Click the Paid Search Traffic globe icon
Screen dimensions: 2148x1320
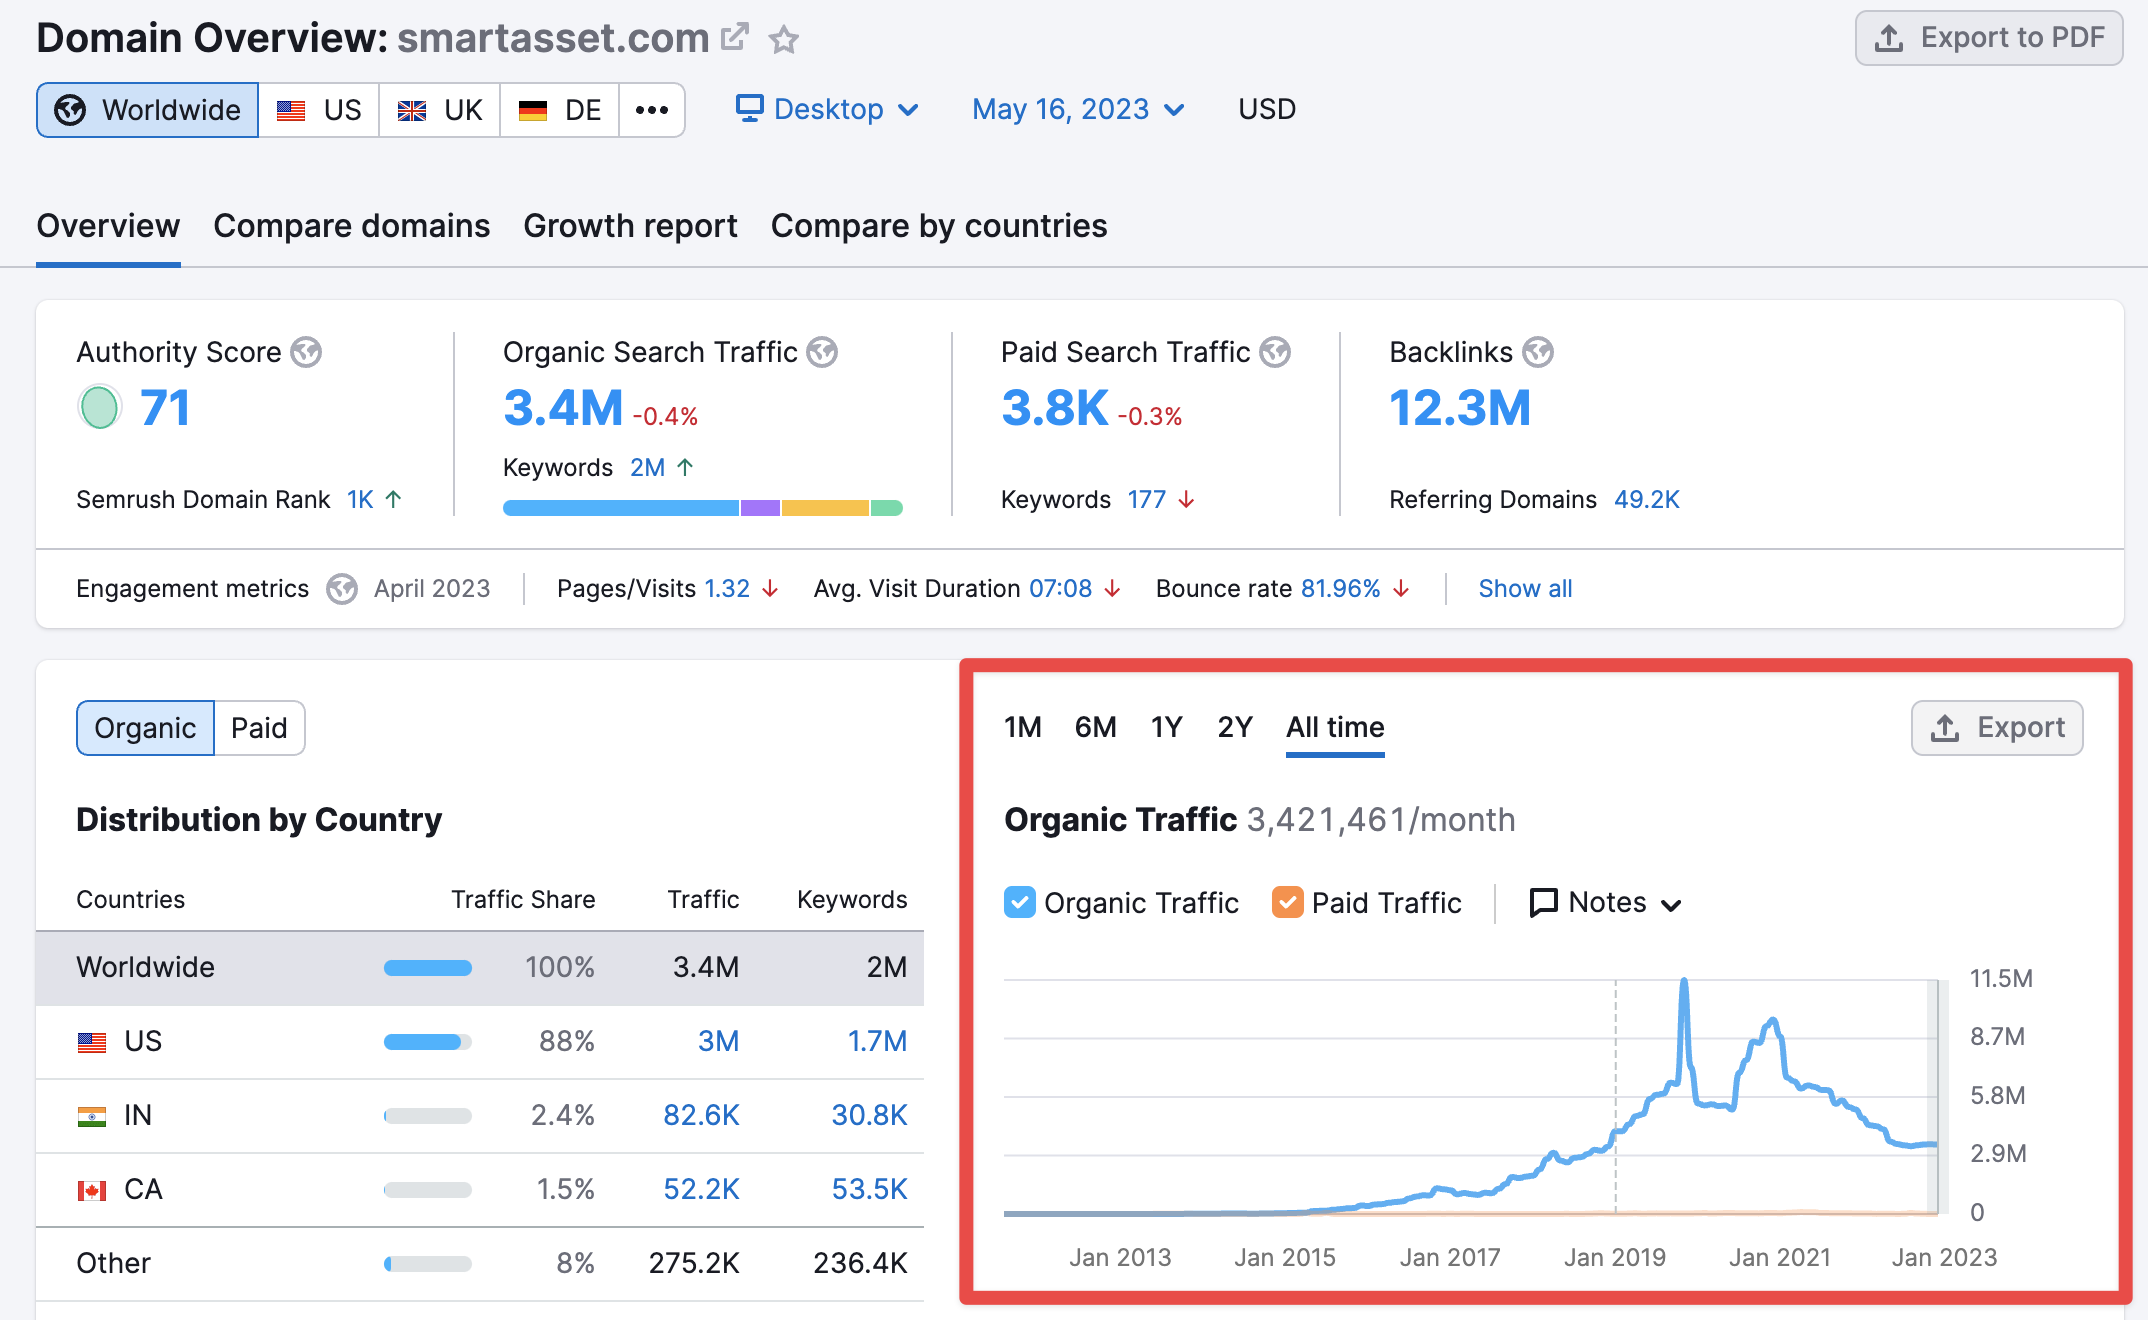[1275, 352]
